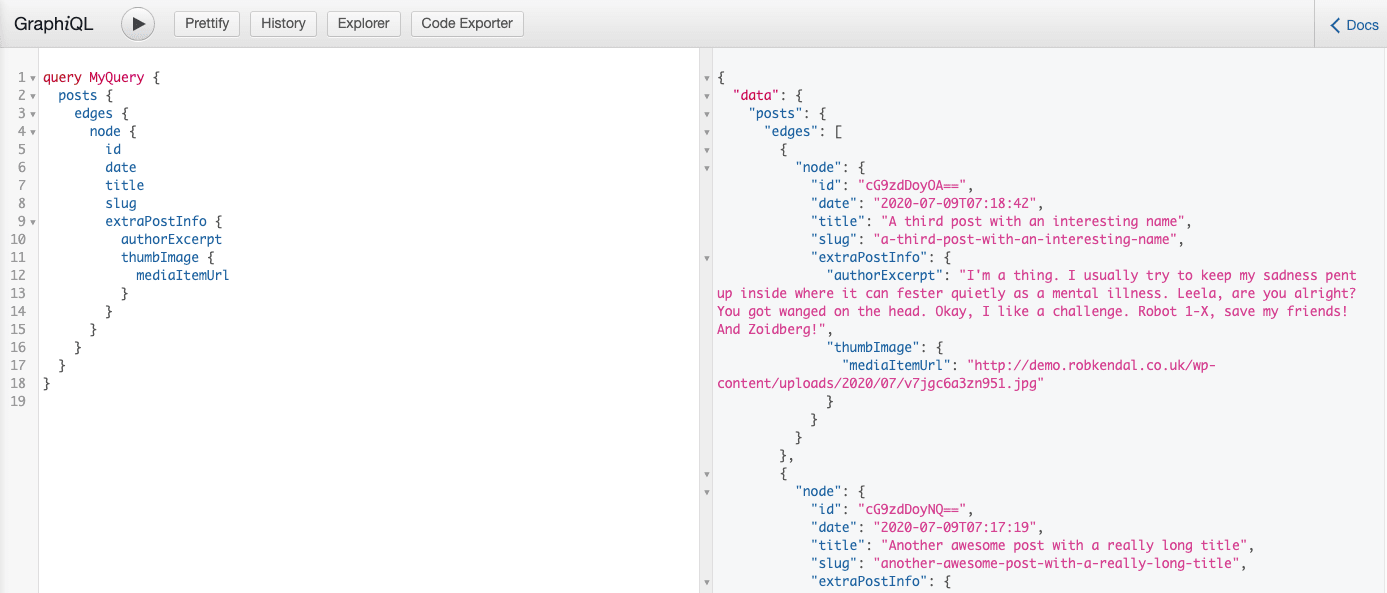The image size is (1387, 593).
Task: Collapse the thumbImage object in the results
Action: point(707,347)
